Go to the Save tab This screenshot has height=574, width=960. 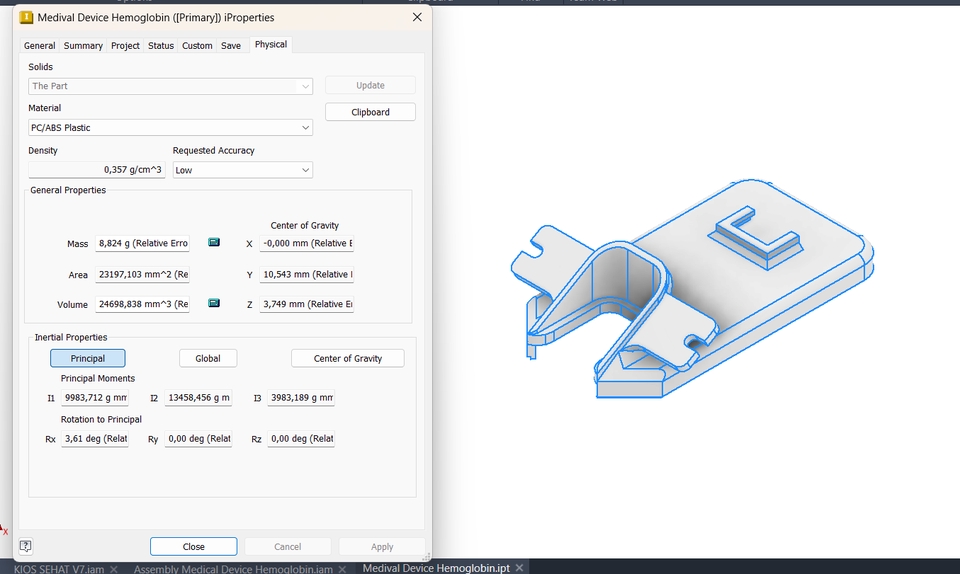click(x=231, y=45)
